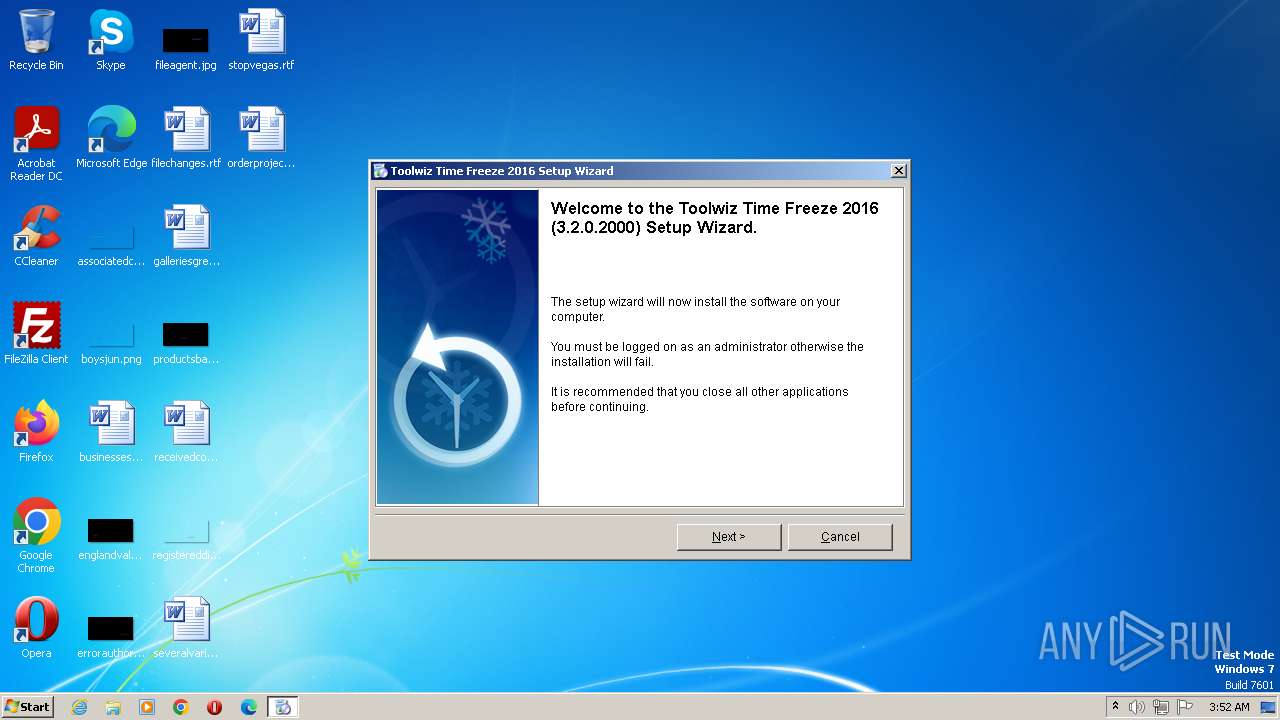Cancel the Toolwiz Time Freeze setup
Screen dimensions: 1280x720
pos(840,537)
